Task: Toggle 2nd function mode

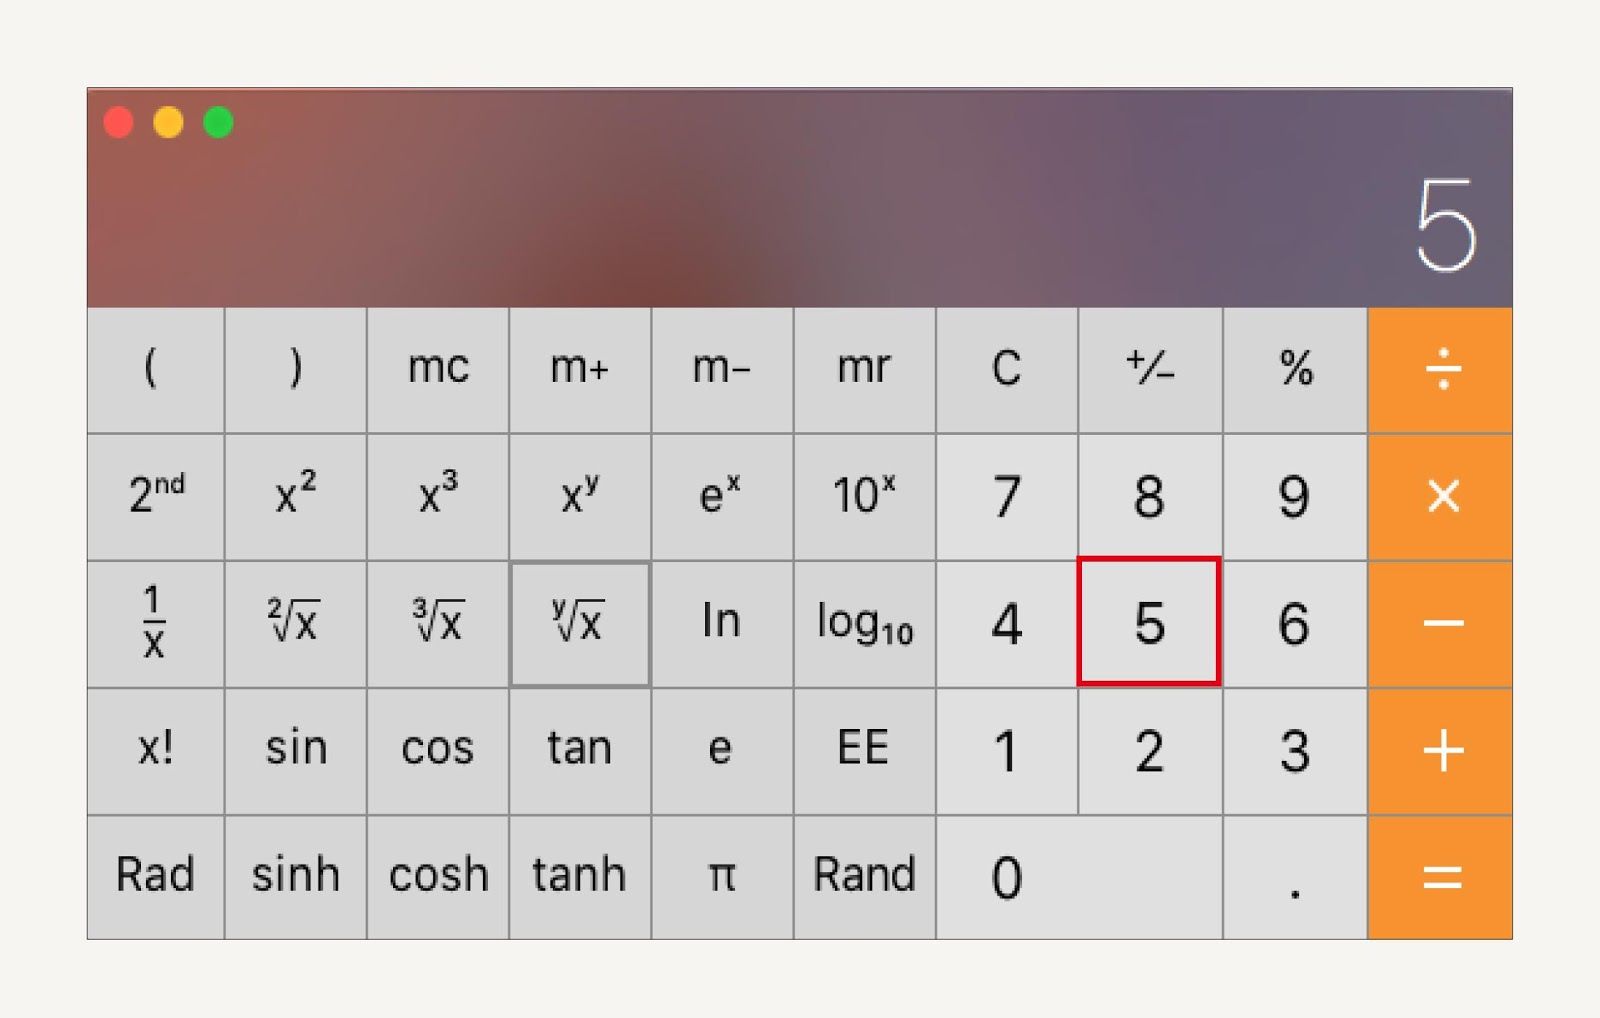Action: click(156, 497)
